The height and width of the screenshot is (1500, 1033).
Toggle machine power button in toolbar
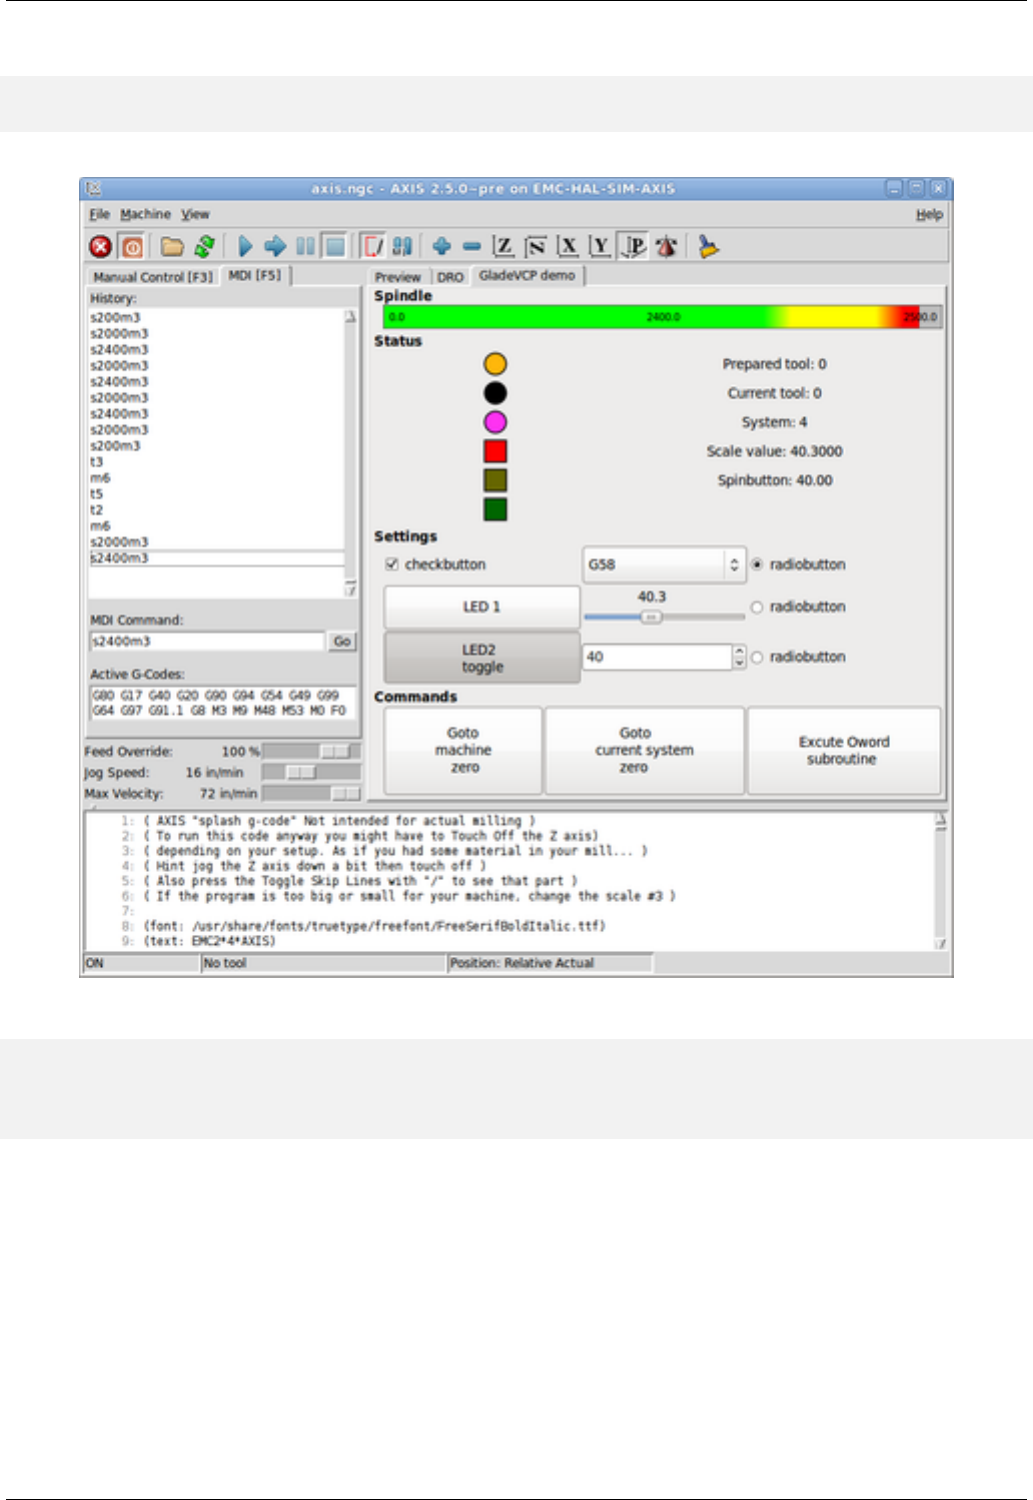132,246
